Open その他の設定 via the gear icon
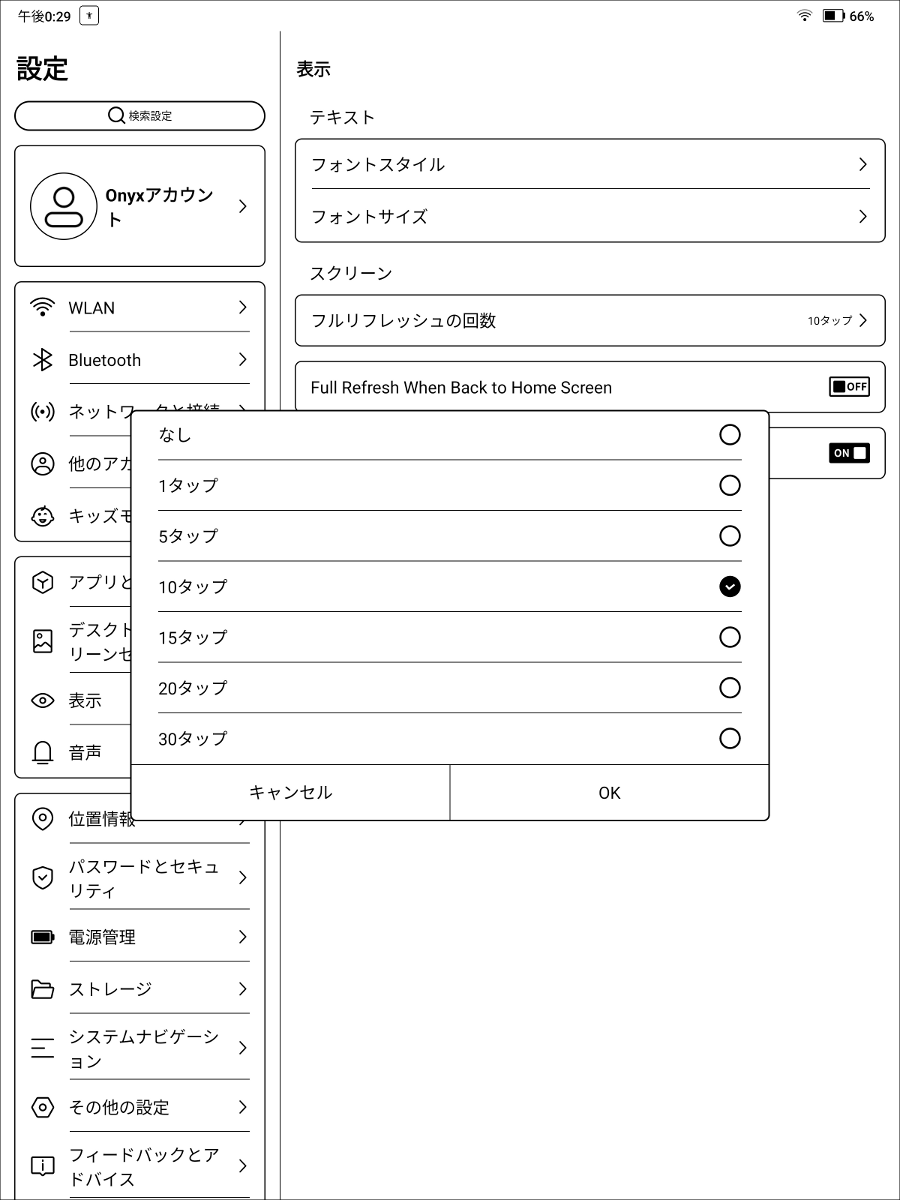This screenshot has width=900, height=1200. (42, 1107)
